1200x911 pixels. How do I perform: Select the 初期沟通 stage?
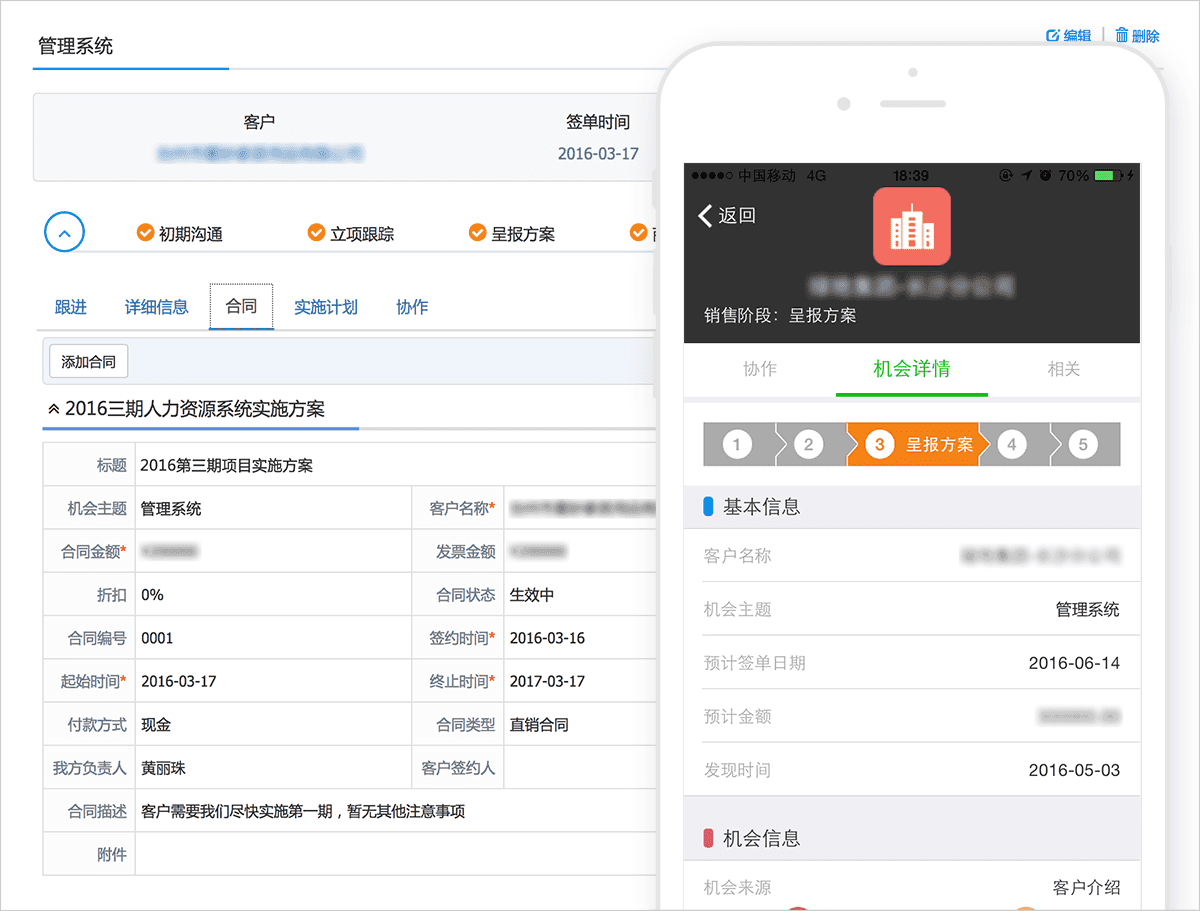click(x=180, y=234)
